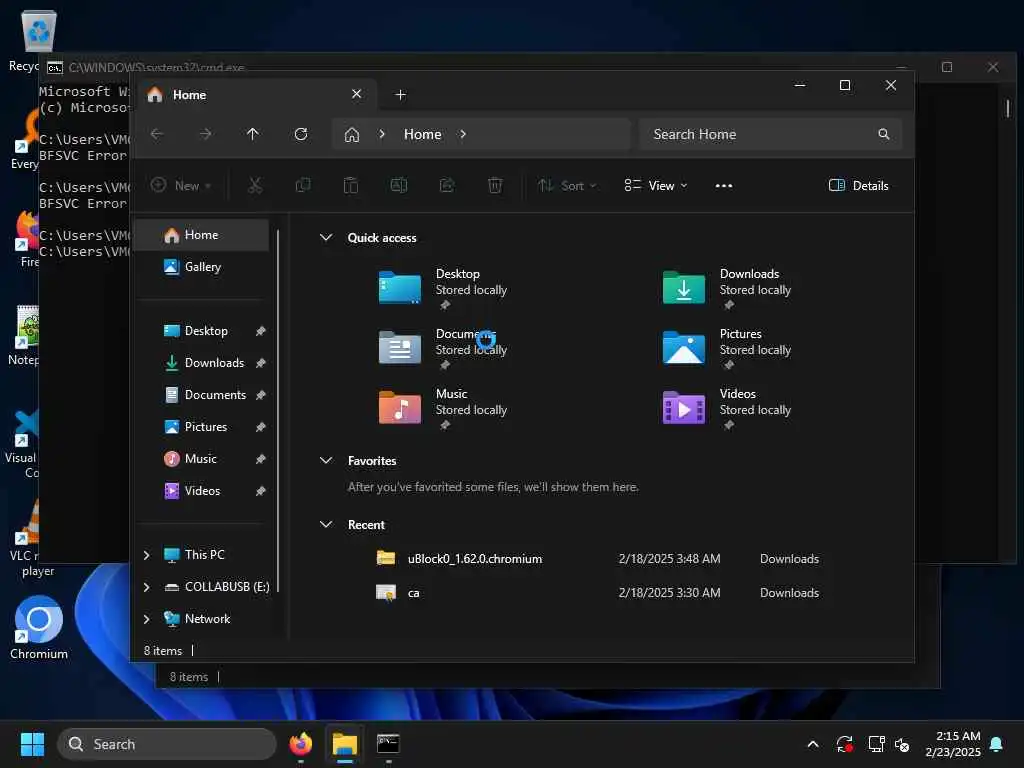Open the Sort dropdown menu
Image resolution: width=1024 pixels, height=768 pixels.
tap(567, 186)
